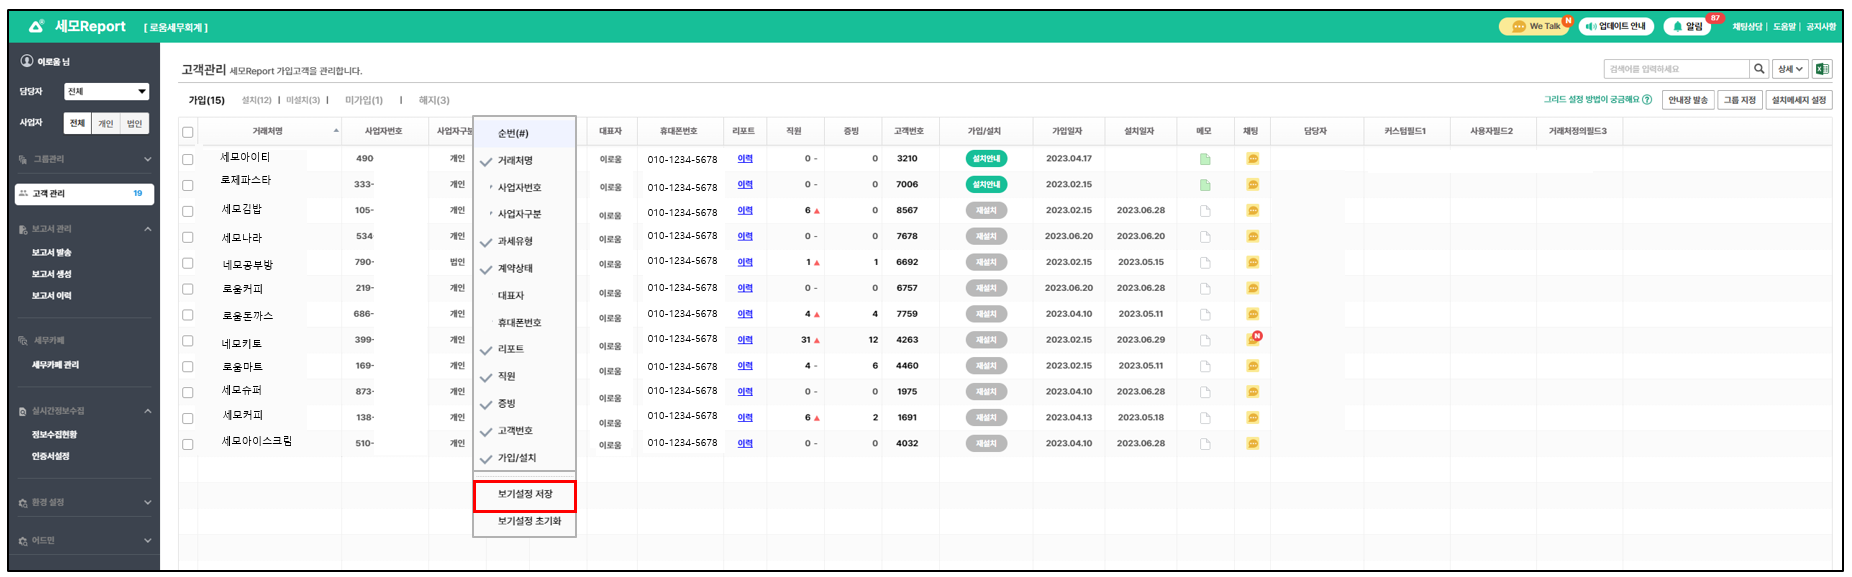Open 이력 link for 세모나라 row
The height and width of the screenshot is (577, 1852).
click(745, 237)
